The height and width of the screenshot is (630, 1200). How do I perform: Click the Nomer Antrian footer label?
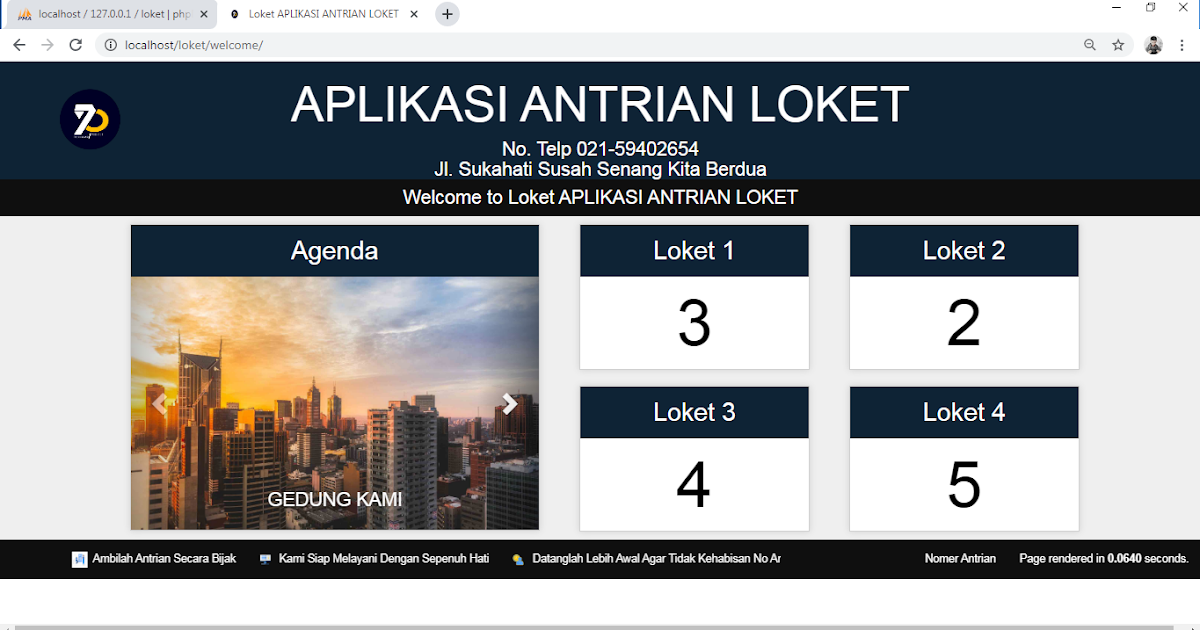tap(960, 559)
